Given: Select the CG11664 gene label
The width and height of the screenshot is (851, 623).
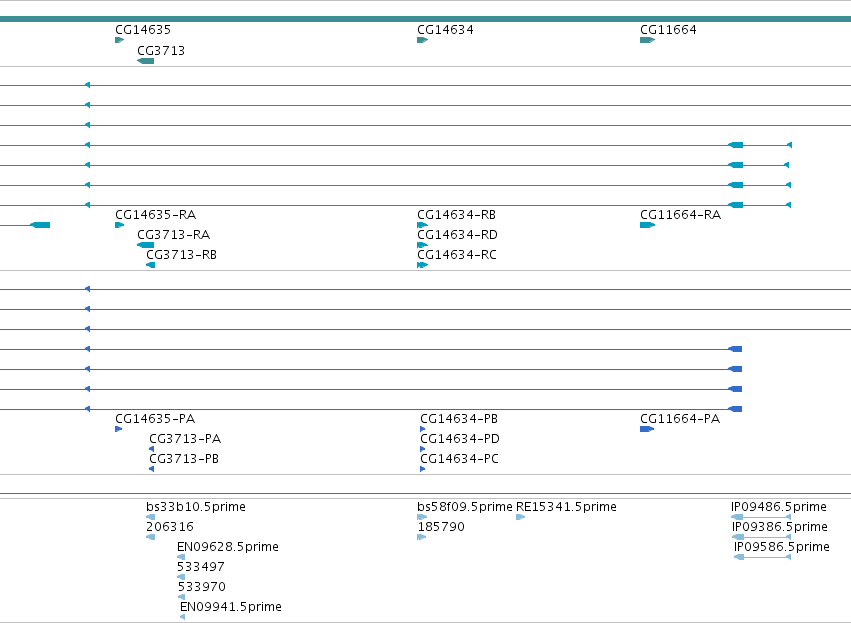Looking at the screenshot, I should pos(668,30).
